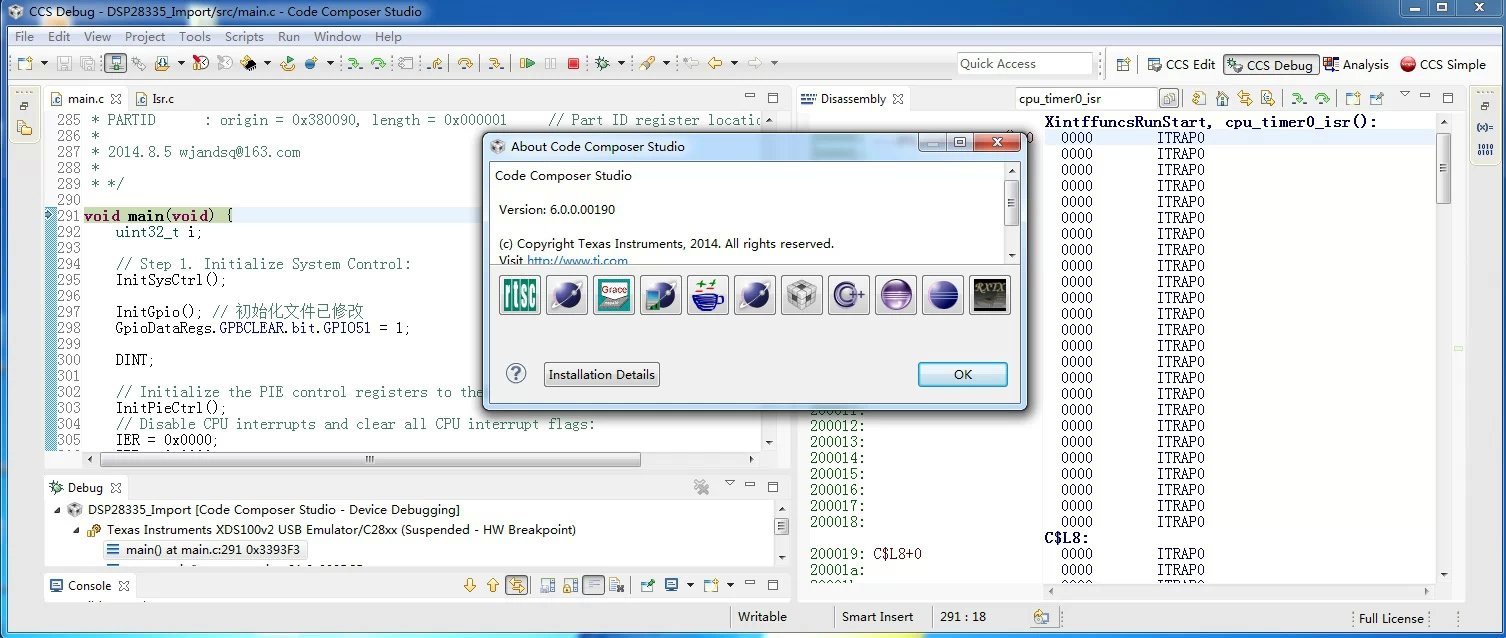Click the Show Next Error down-arrow in Console
Viewport: 1506px width, 638px height.
tap(470, 585)
